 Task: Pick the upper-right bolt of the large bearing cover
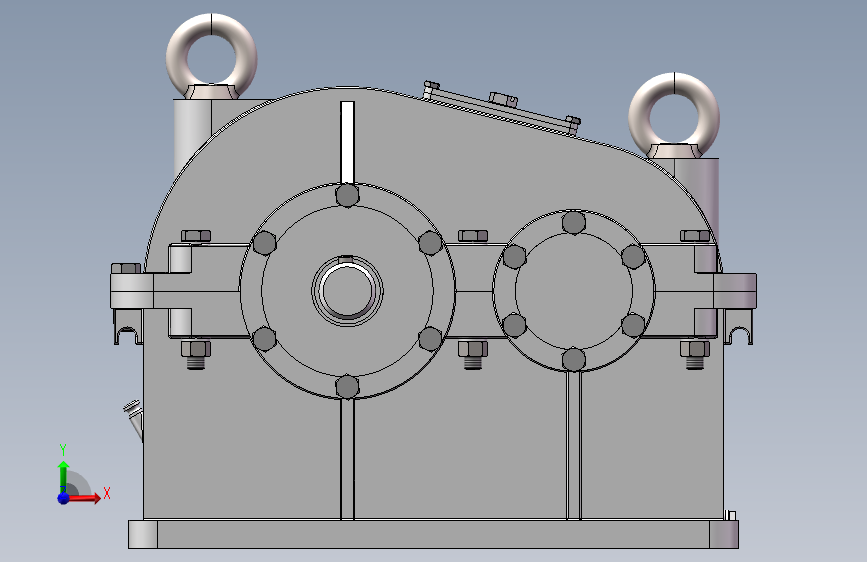point(430,243)
